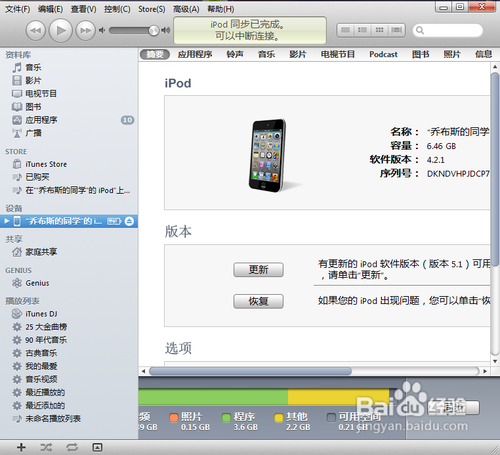Click the horizontal scrollbar right arrow
This screenshot has width=500, height=455.
[485, 371]
